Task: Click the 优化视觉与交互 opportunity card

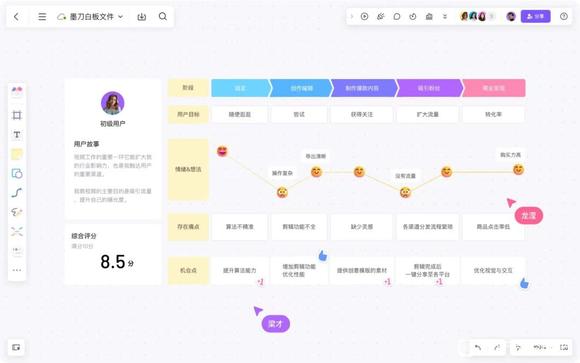Action: 493,270
